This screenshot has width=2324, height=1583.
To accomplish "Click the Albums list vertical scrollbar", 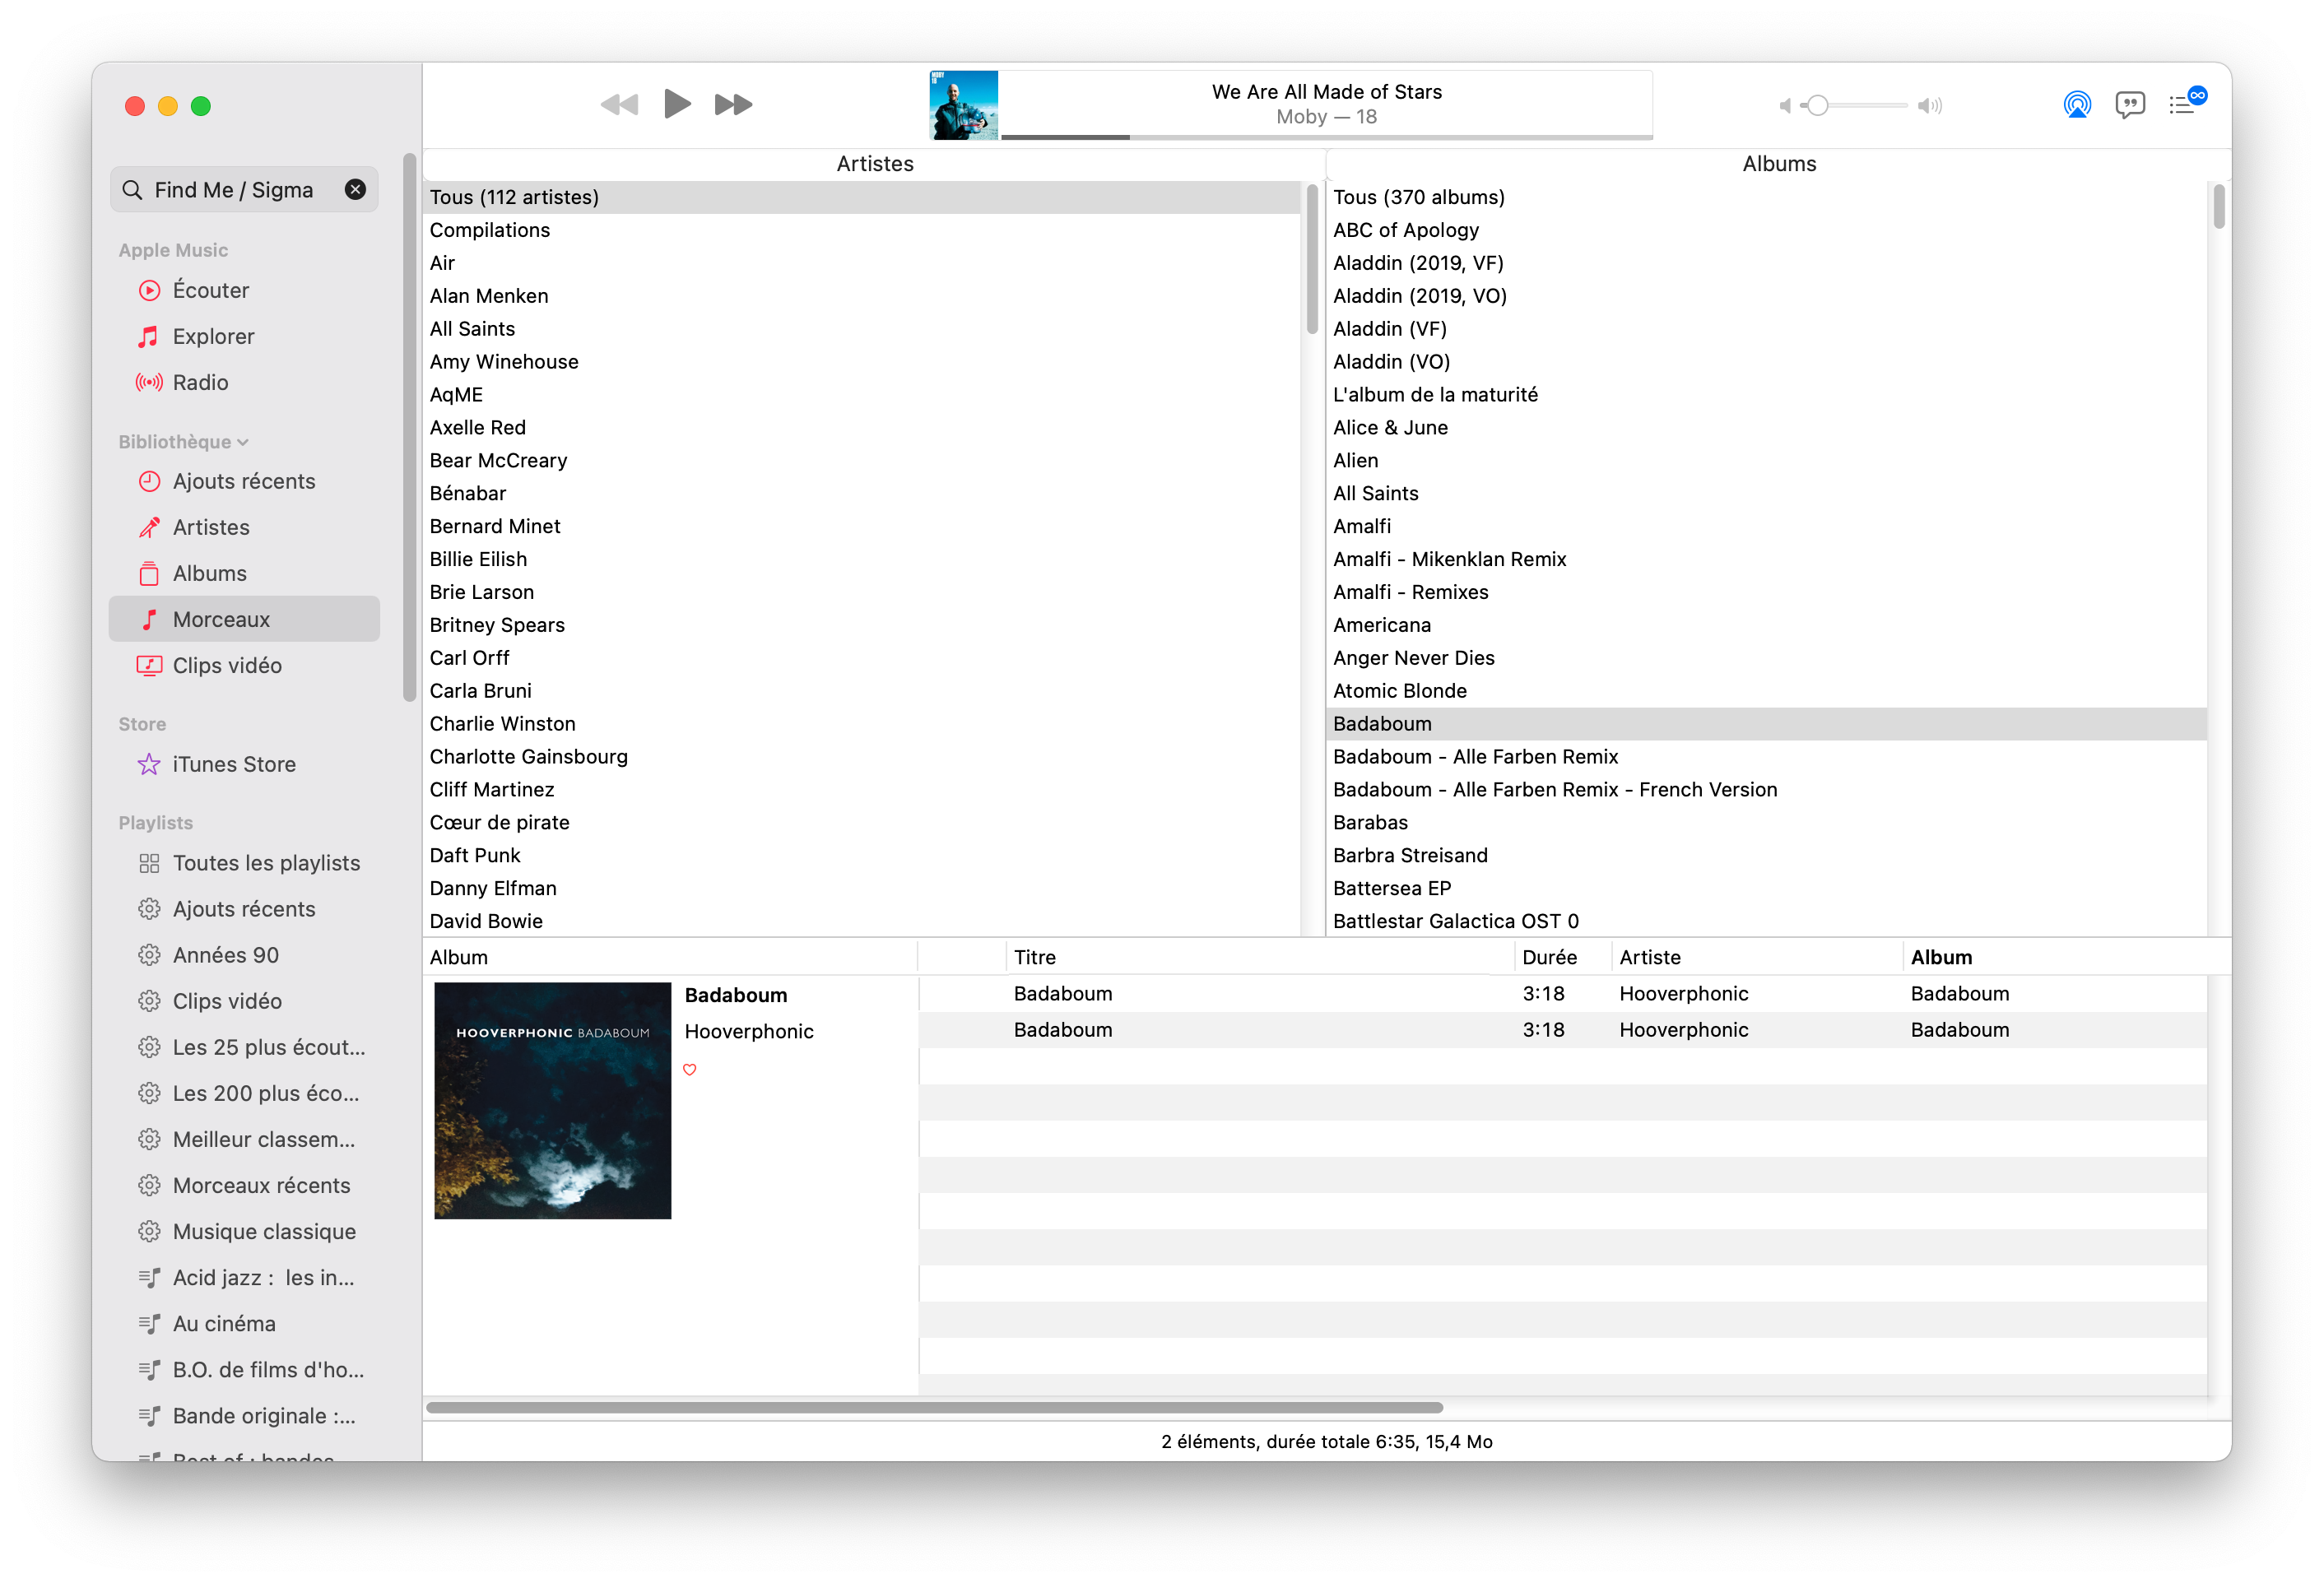I will (x=2219, y=206).
